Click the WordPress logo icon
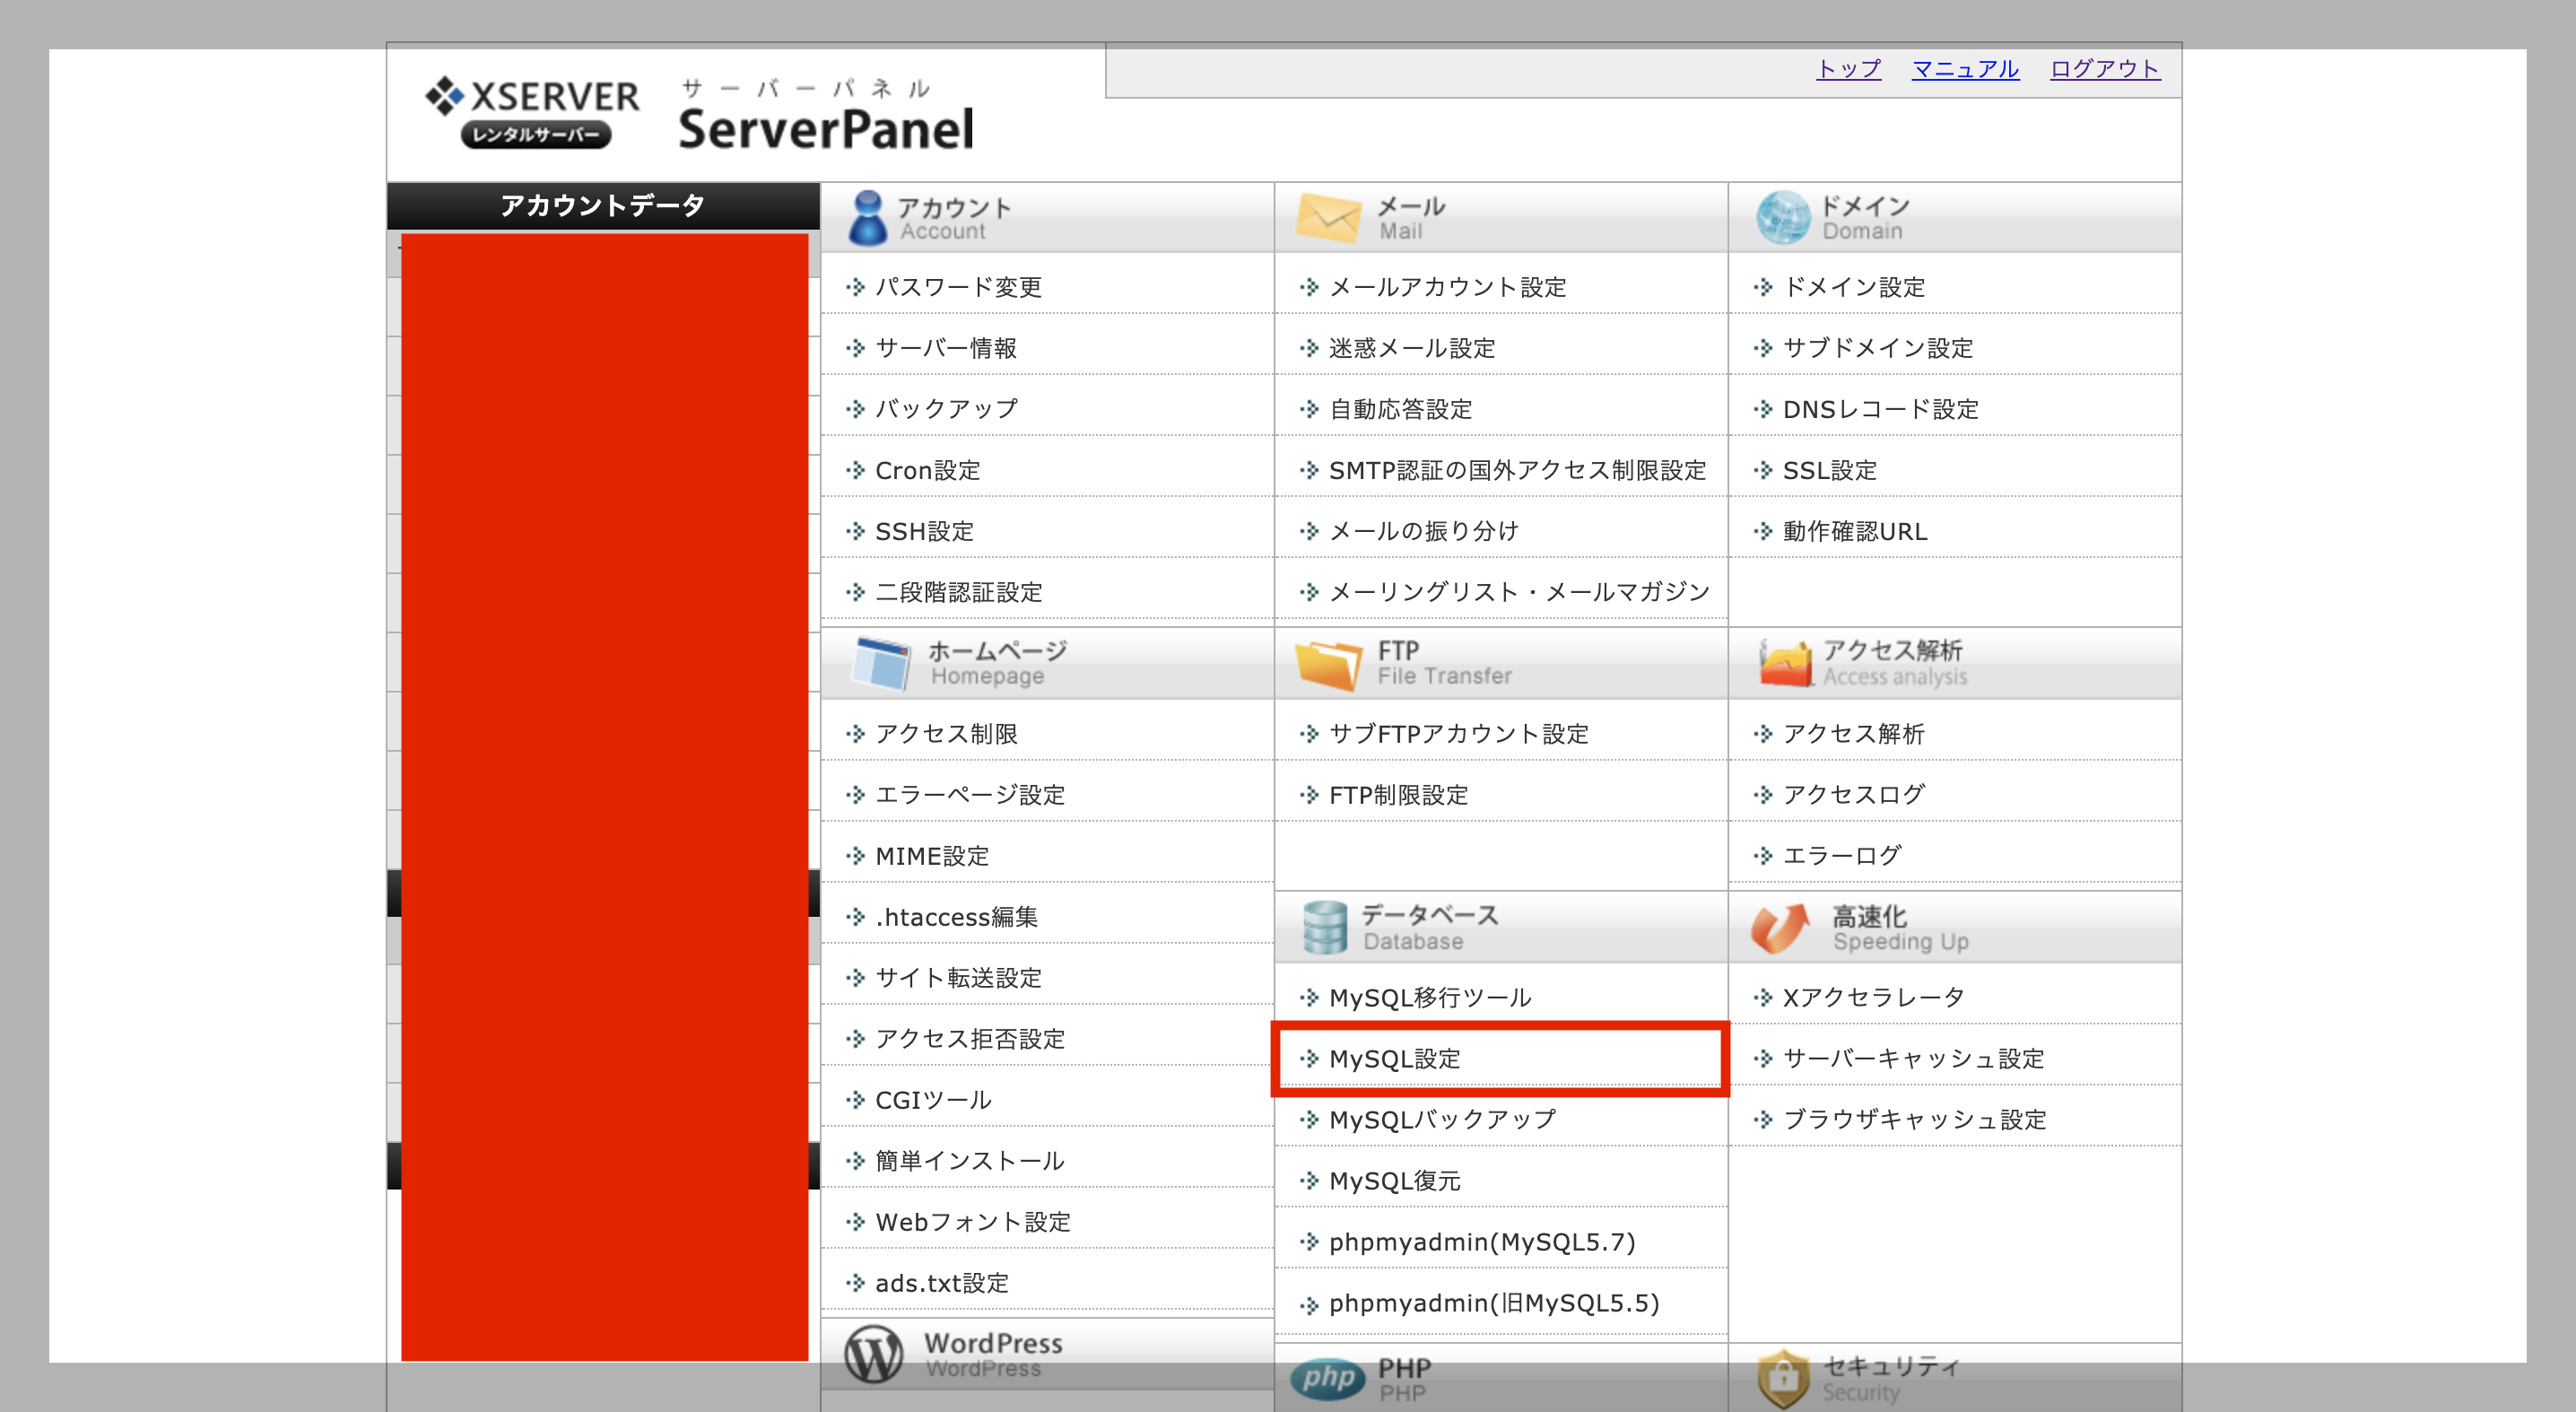This screenshot has width=2576, height=1412. (872, 1354)
